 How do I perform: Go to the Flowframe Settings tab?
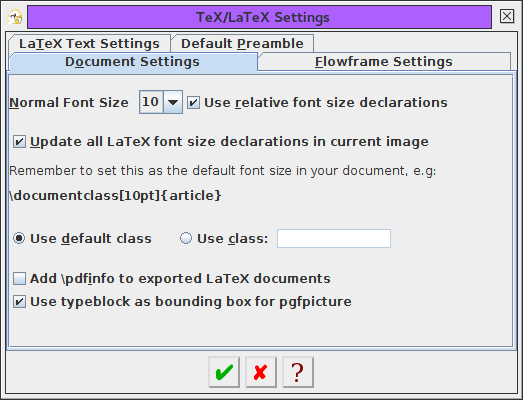coord(384,62)
